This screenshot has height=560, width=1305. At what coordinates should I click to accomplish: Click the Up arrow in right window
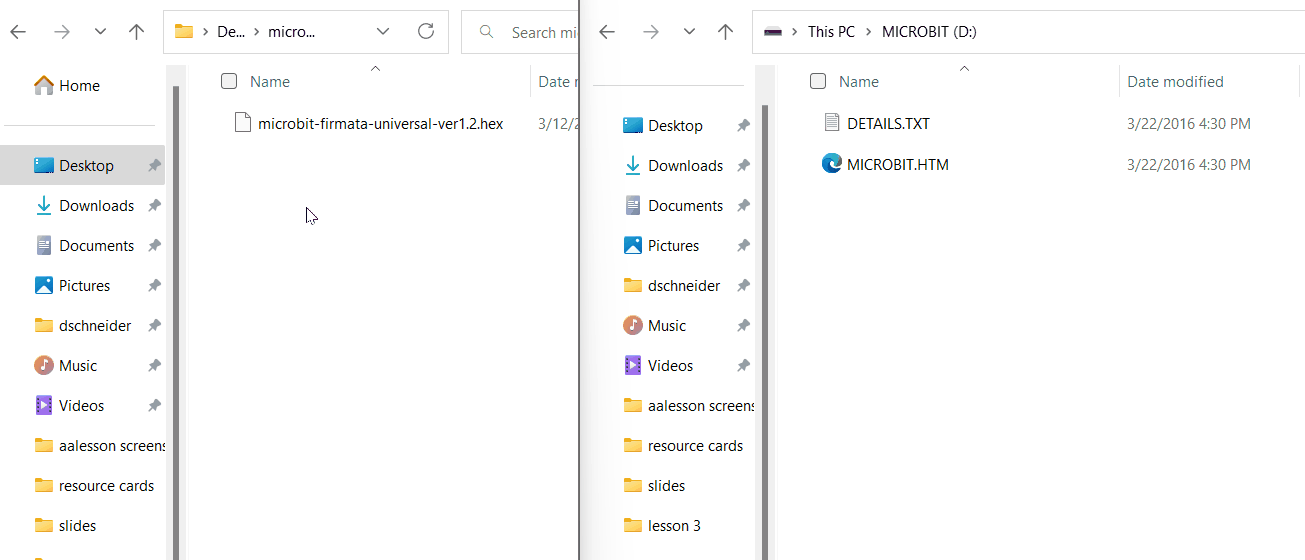click(x=726, y=32)
